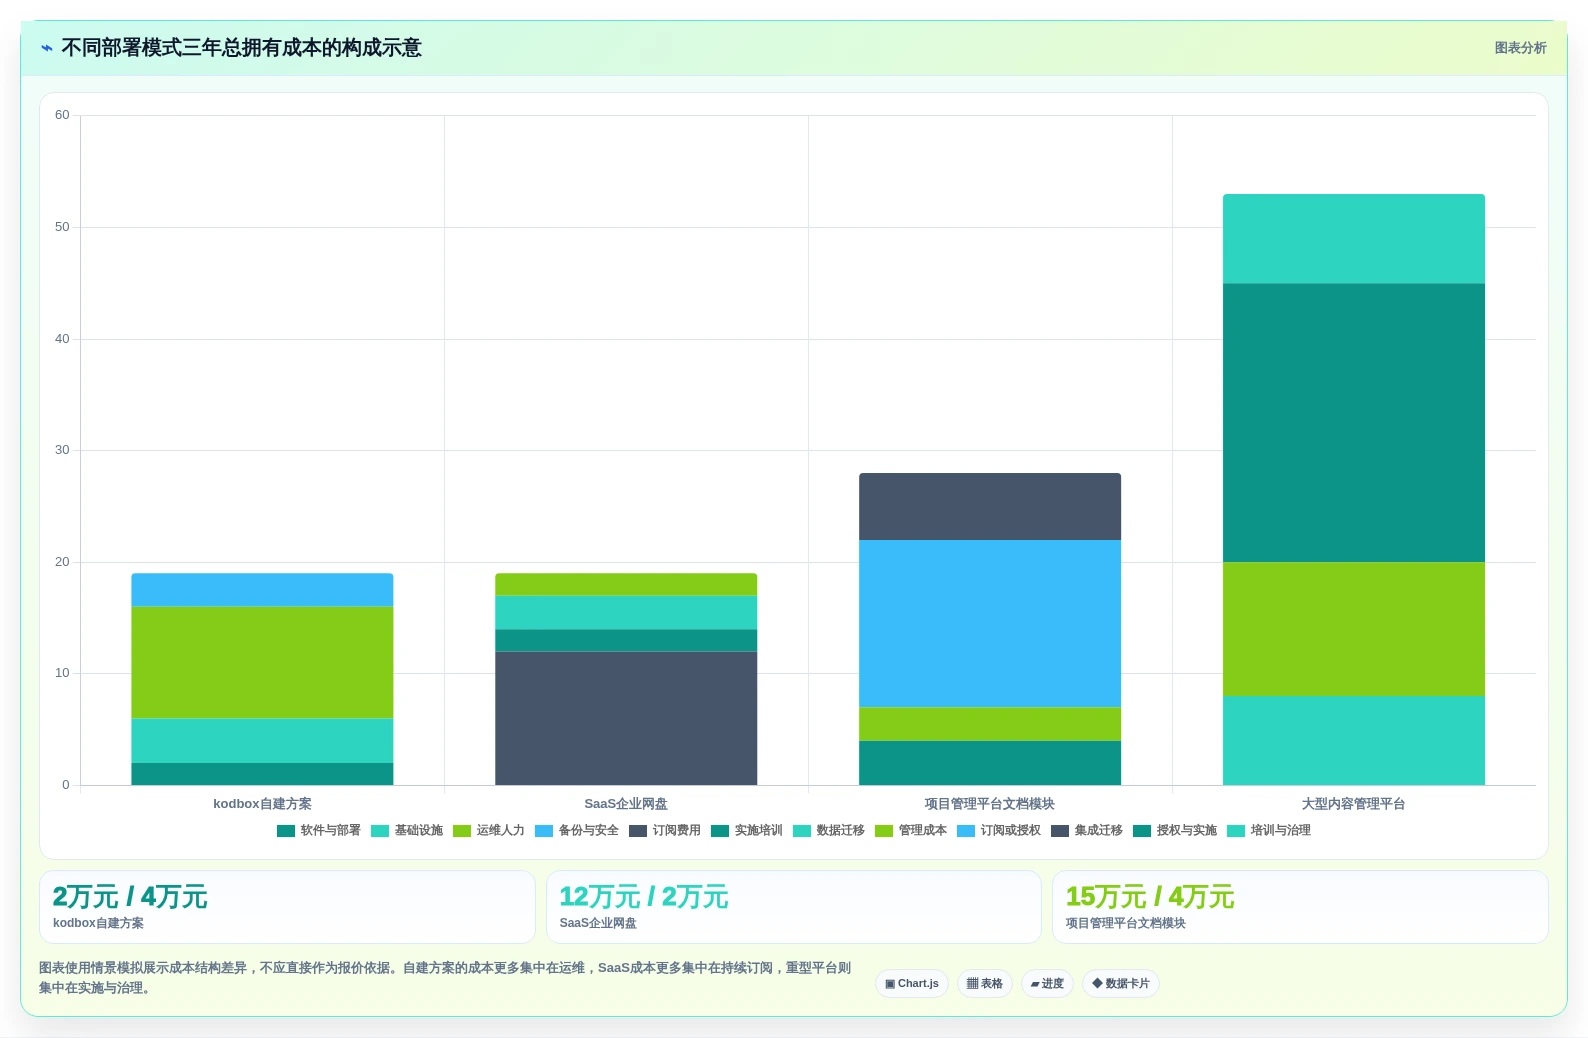Click the green segment in 项目管理平台 bar

(990, 724)
